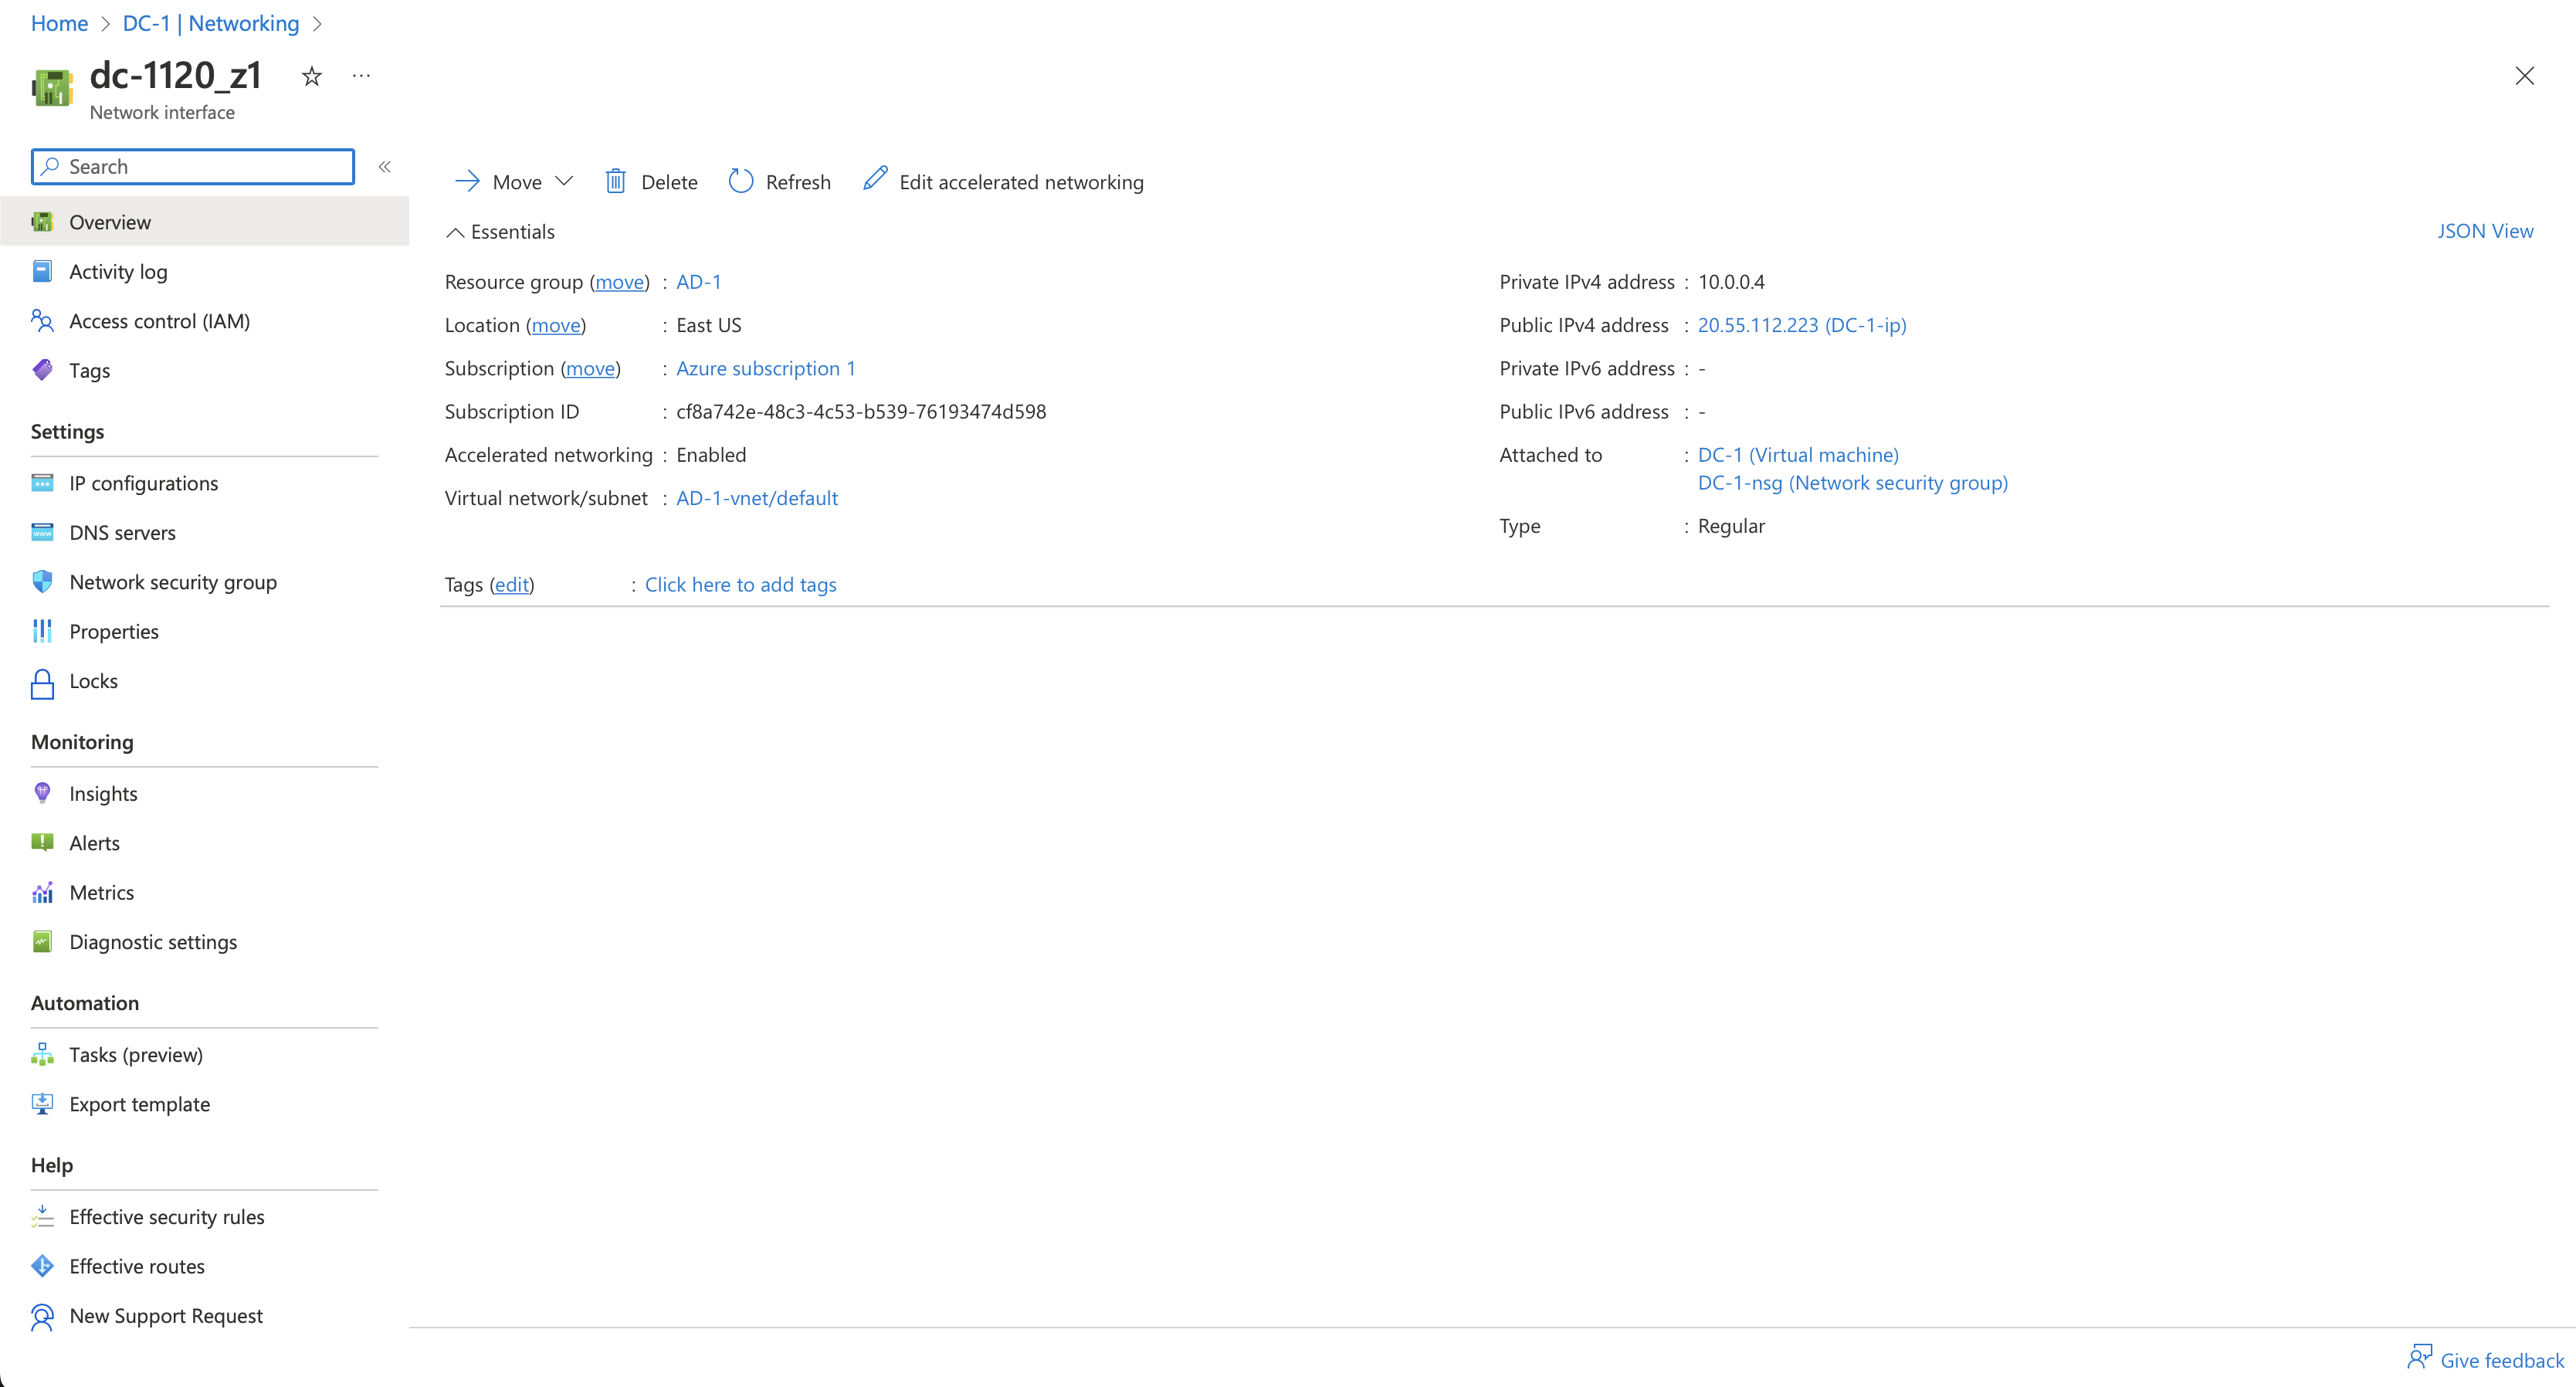
Task: Open the Overview menu item
Action: click(x=204, y=222)
